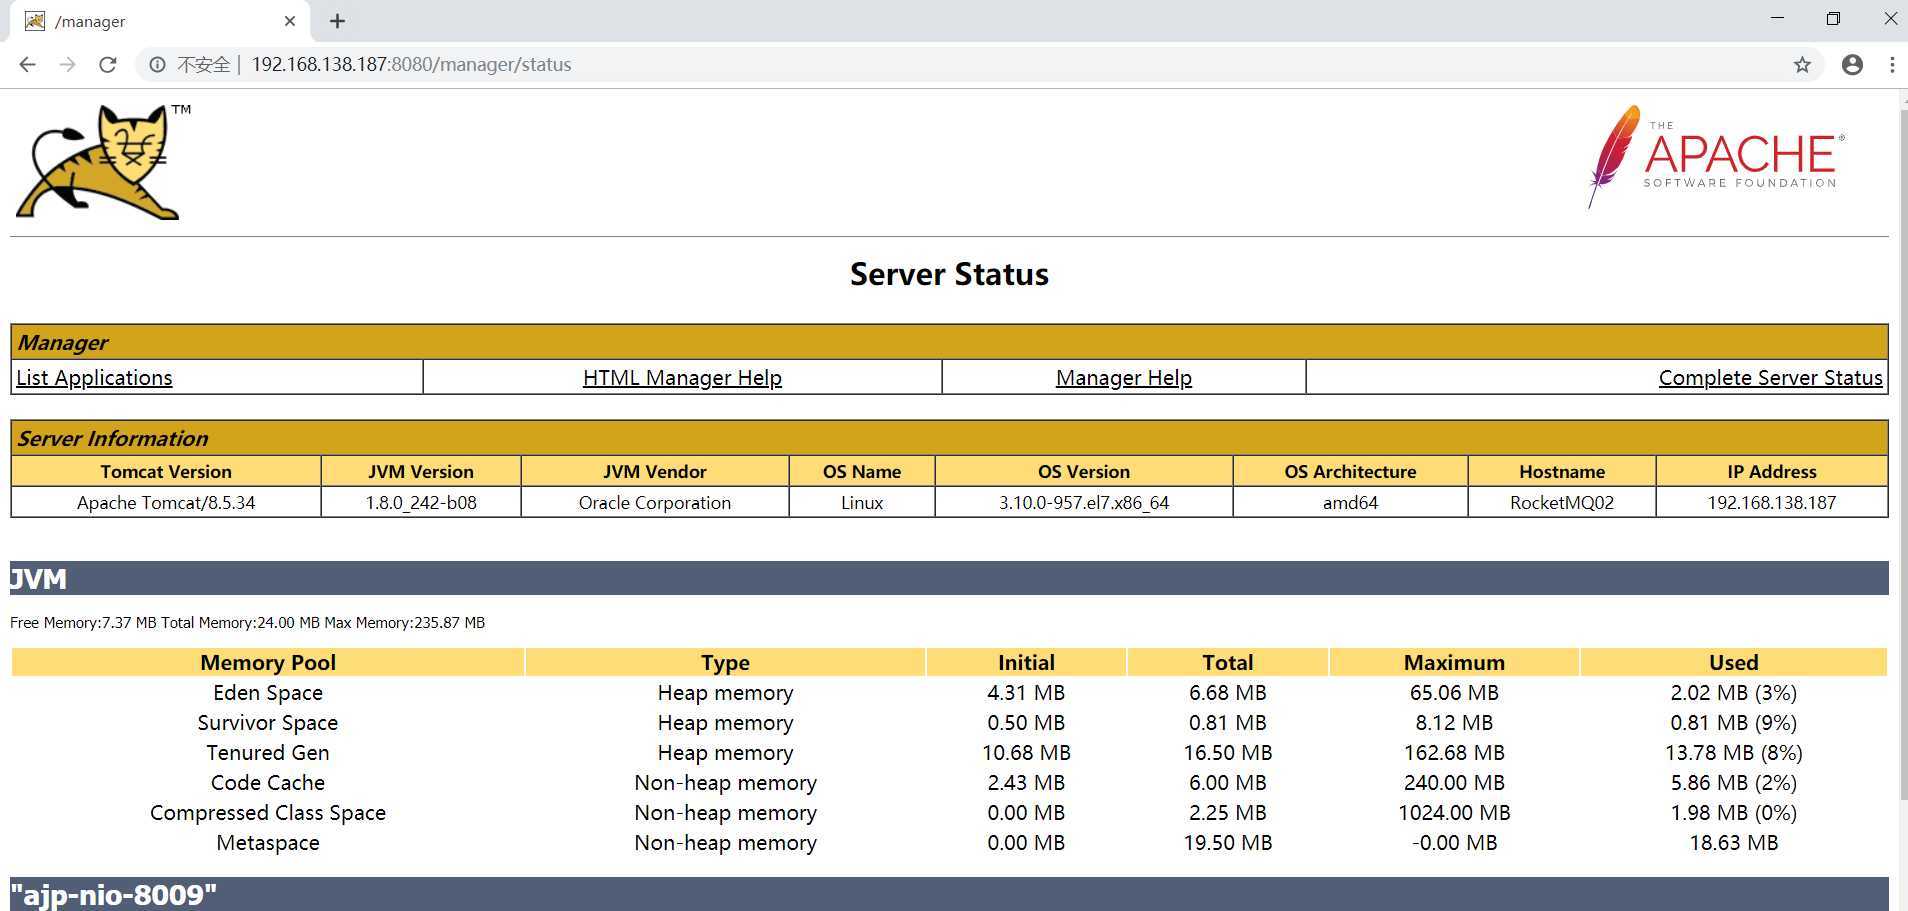Click the Hostname column header
1908x911 pixels.
coord(1562,471)
